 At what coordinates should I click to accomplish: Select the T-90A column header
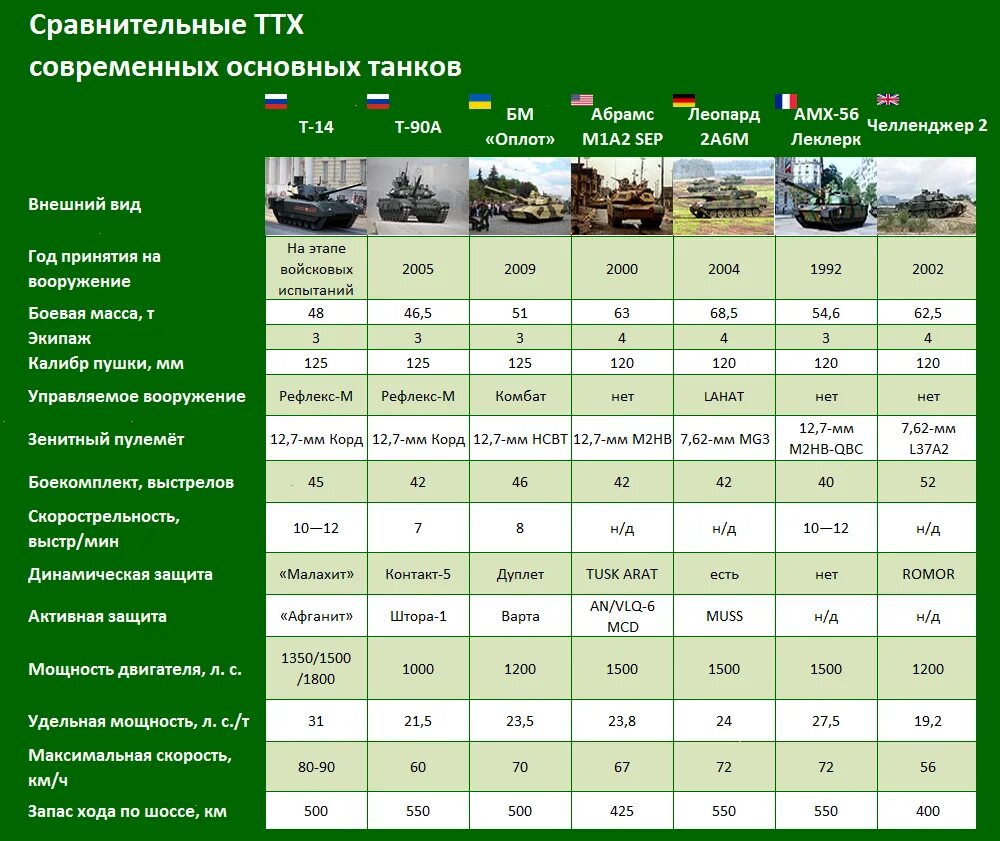click(x=418, y=127)
